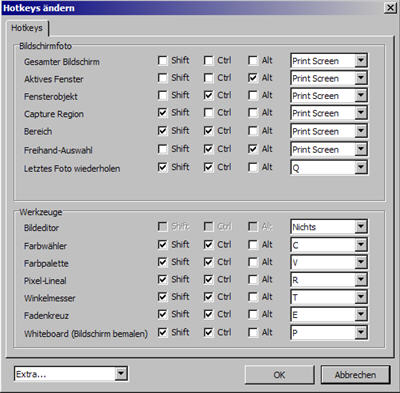400x393 pixels.
Task: Uncheck Shift for Capture Region
Action: [x=162, y=113]
